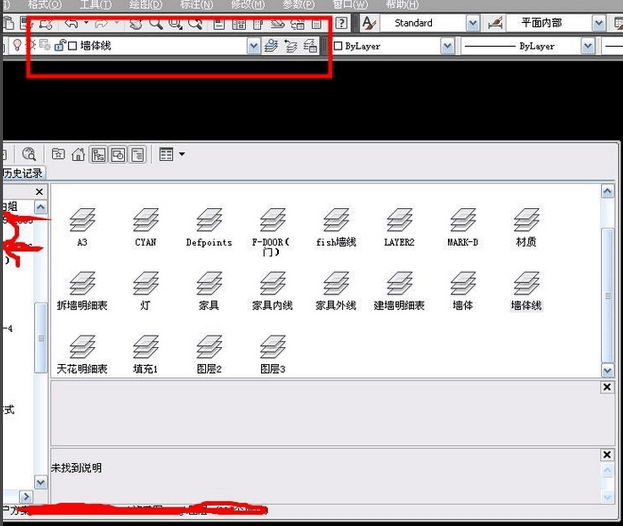Click the Search icon in DesignCenter toolbar

click(29, 154)
